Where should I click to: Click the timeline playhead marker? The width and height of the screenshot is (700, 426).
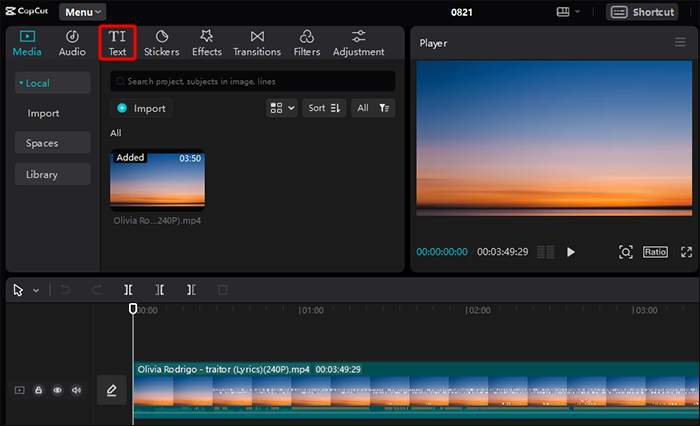pos(133,310)
